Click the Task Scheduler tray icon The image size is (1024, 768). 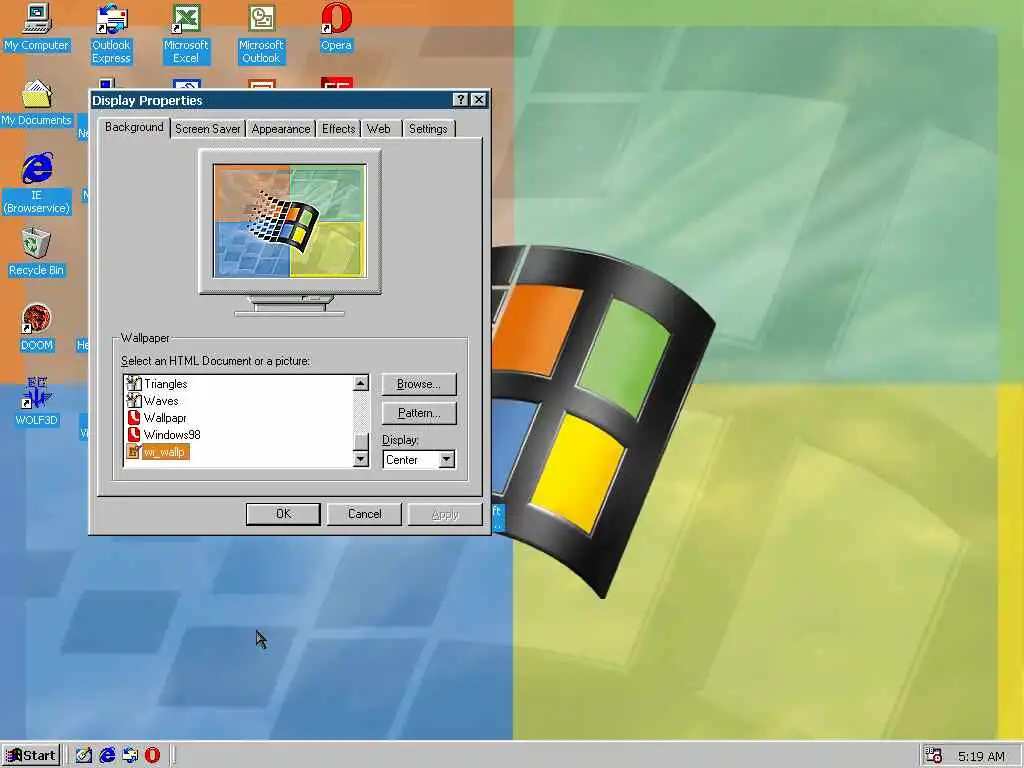[934, 756]
